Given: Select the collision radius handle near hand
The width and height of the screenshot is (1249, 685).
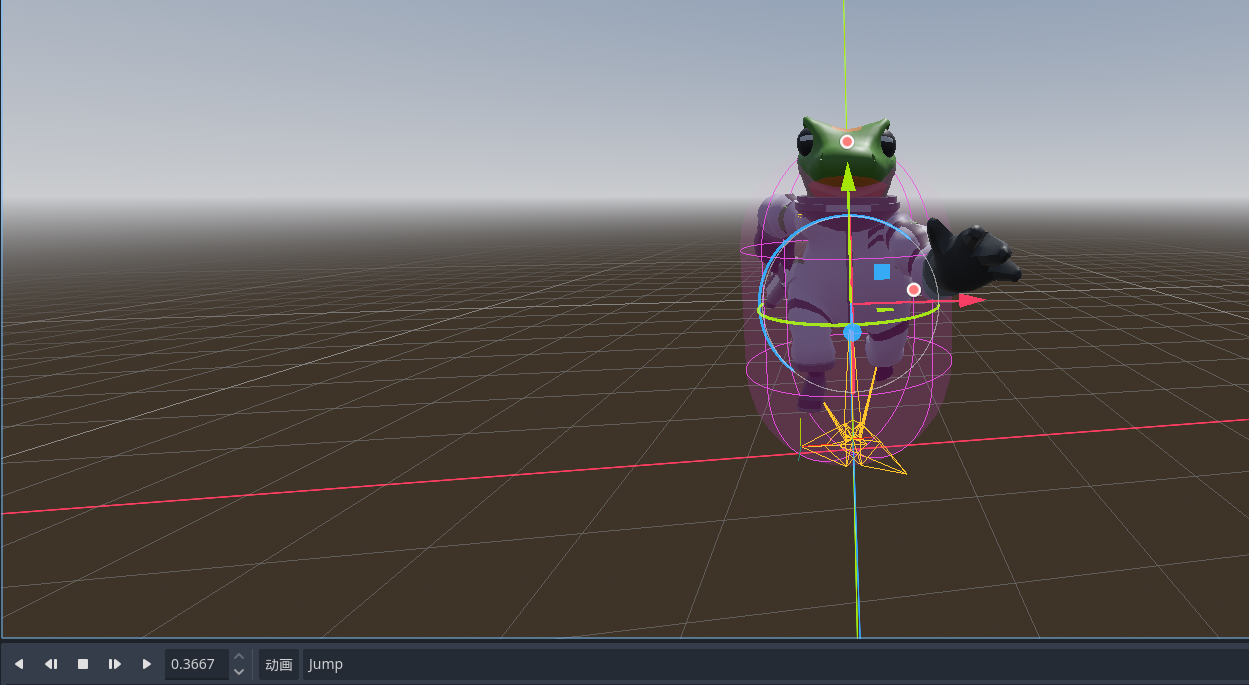Looking at the screenshot, I should tap(913, 290).
